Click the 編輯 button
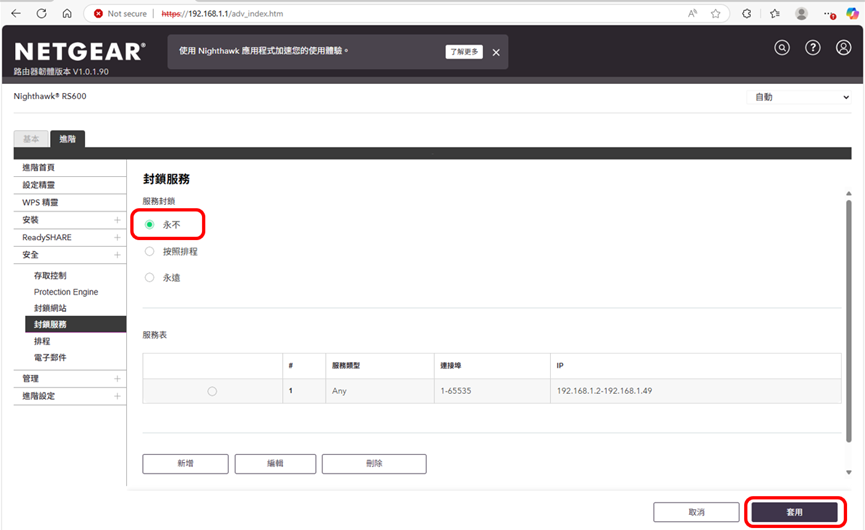865x530 pixels. coord(275,464)
